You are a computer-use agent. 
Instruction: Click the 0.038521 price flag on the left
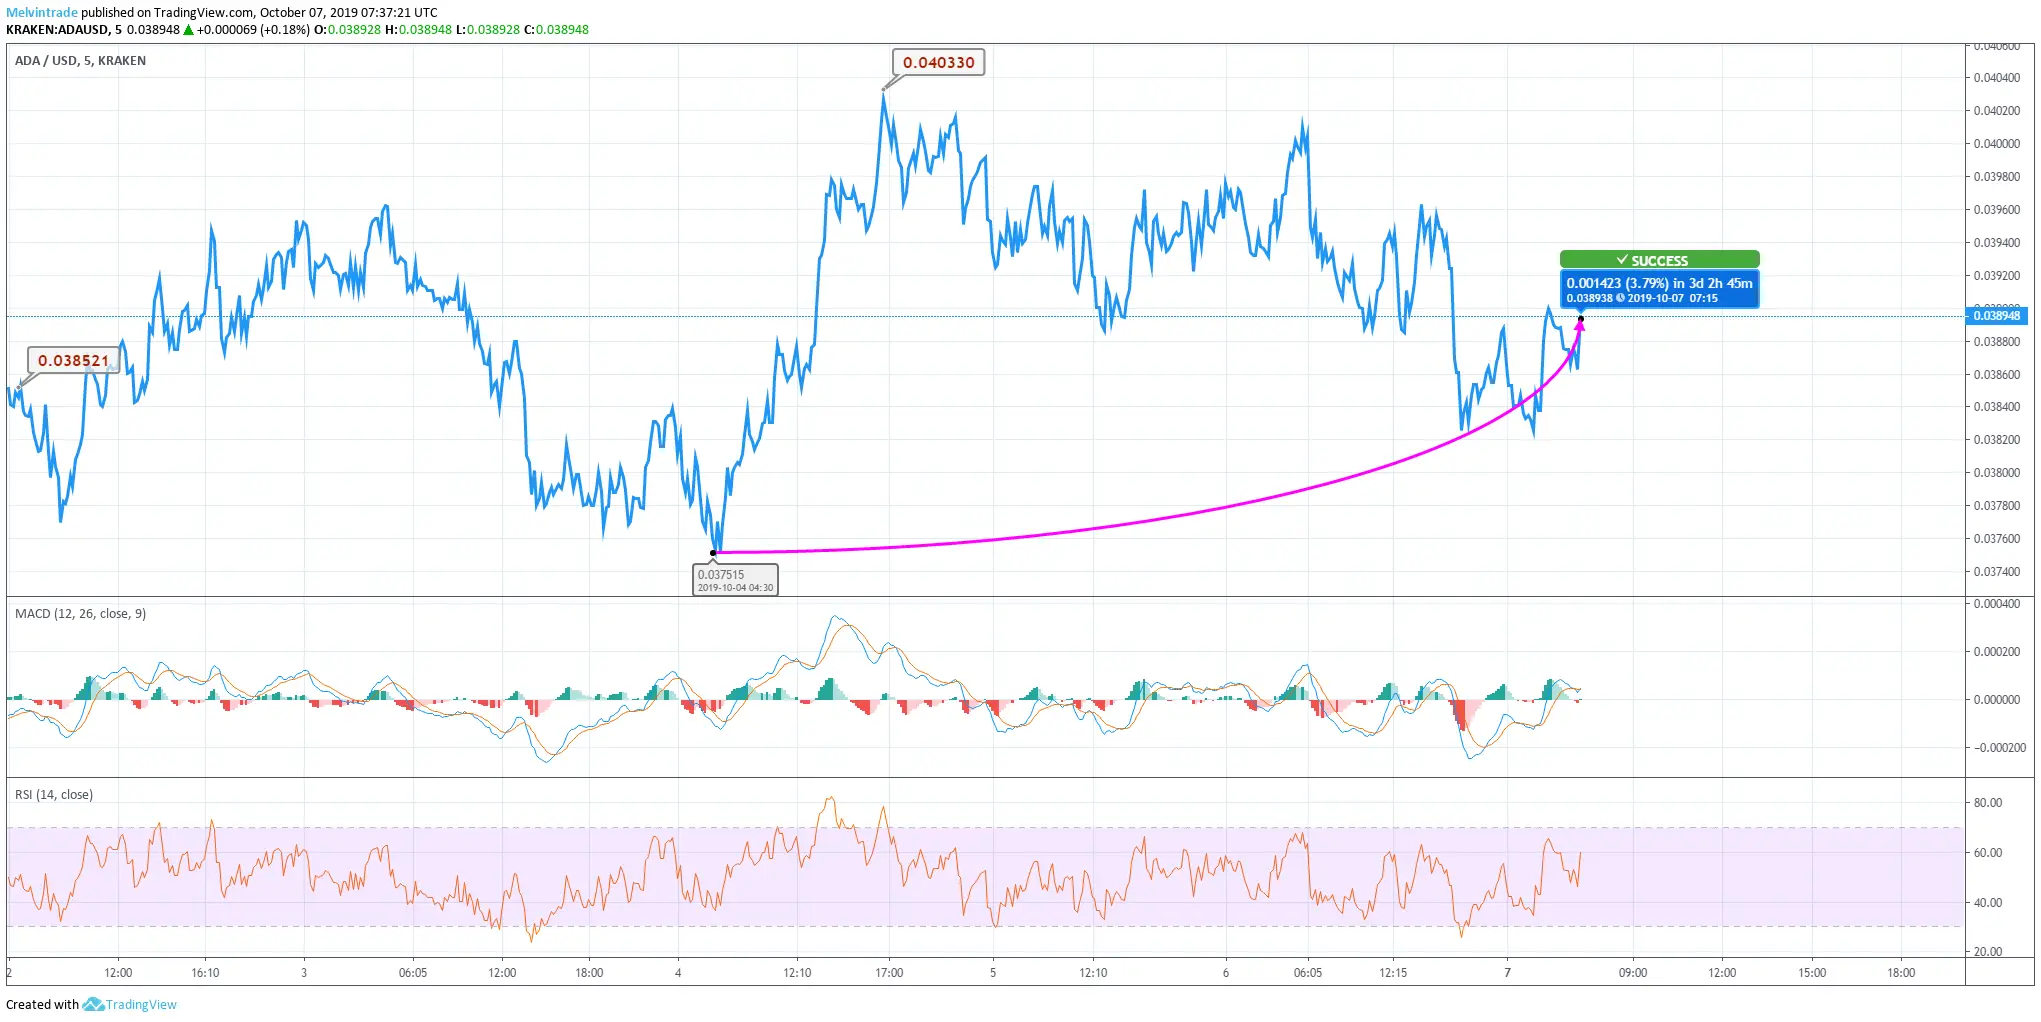[72, 360]
